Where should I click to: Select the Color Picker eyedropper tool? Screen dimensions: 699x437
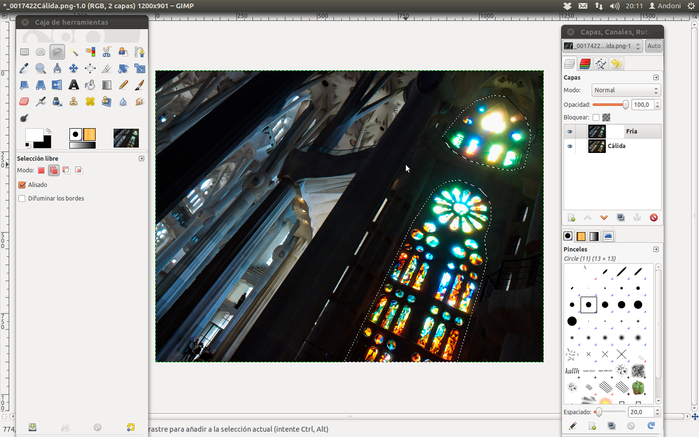click(x=24, y=68)
